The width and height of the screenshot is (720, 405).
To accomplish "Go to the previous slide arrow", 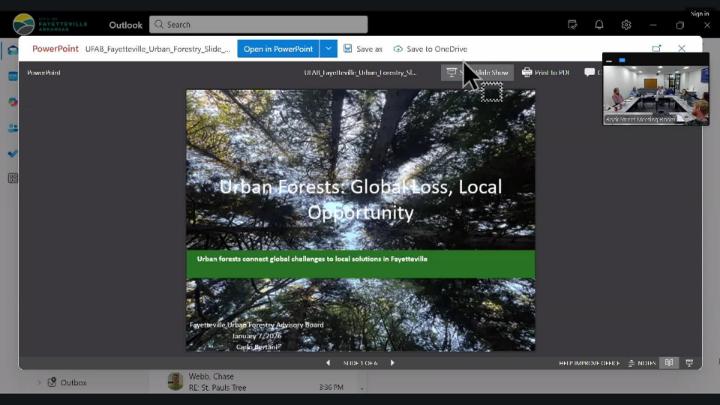I will pos(328,363).
